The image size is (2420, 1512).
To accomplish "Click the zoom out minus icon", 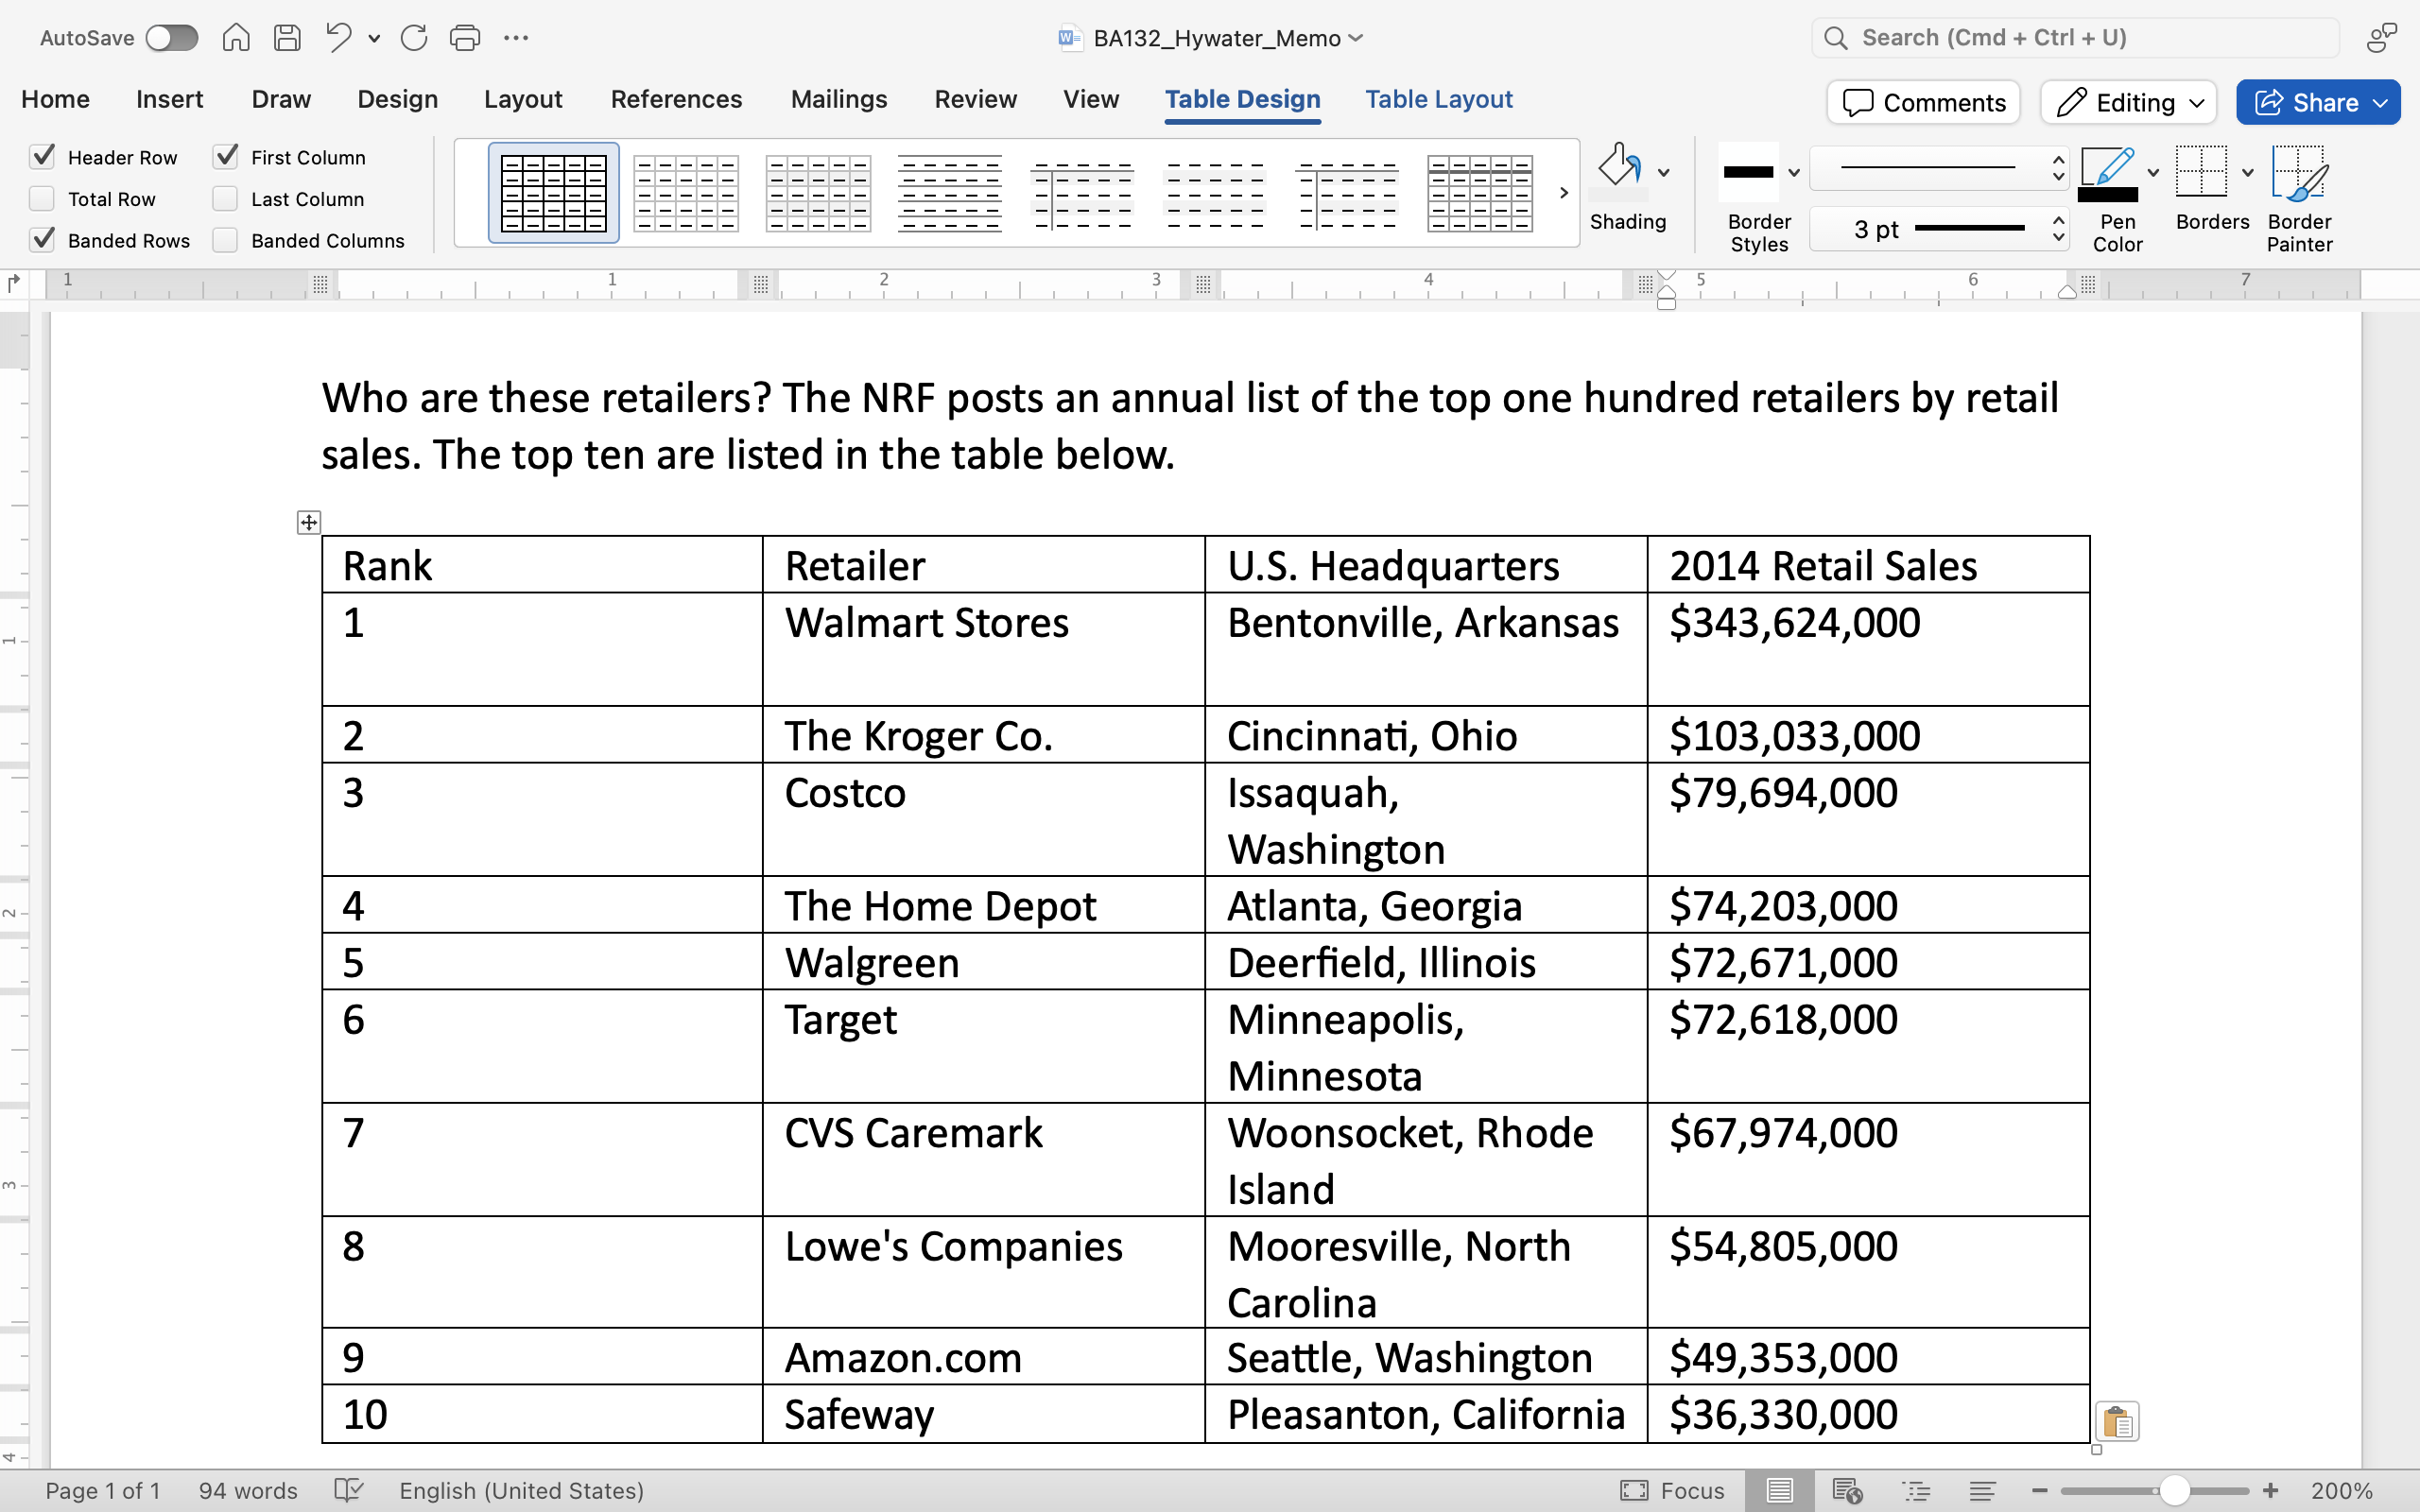I will point(2040,1491).
